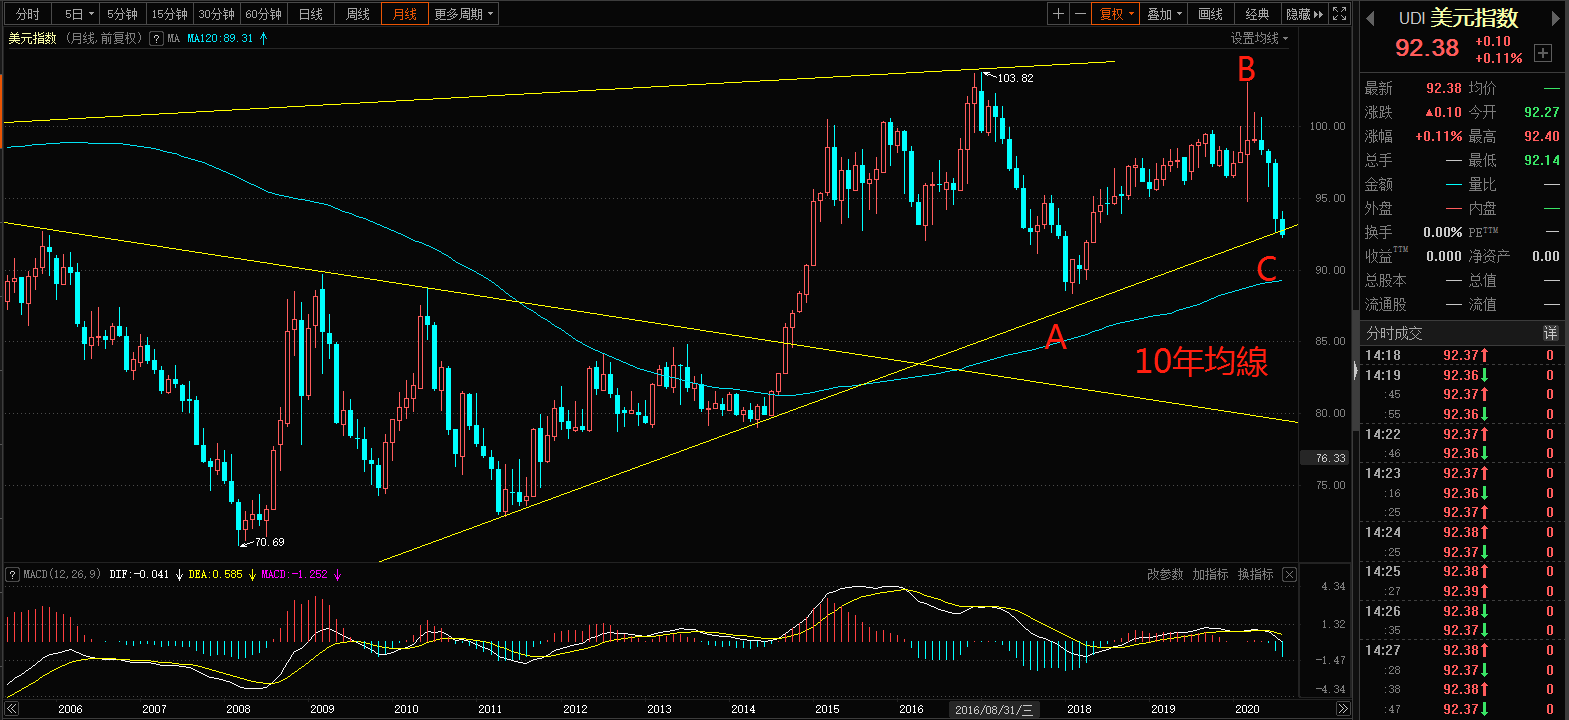Click the zoom in plus icon

coord(1058,14)
